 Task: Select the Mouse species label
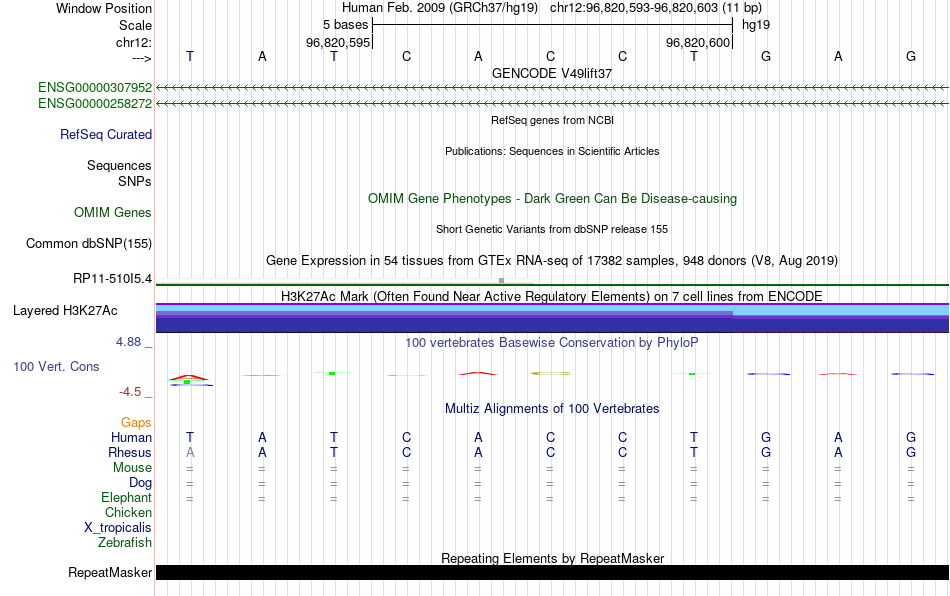(x=133, y=468)
